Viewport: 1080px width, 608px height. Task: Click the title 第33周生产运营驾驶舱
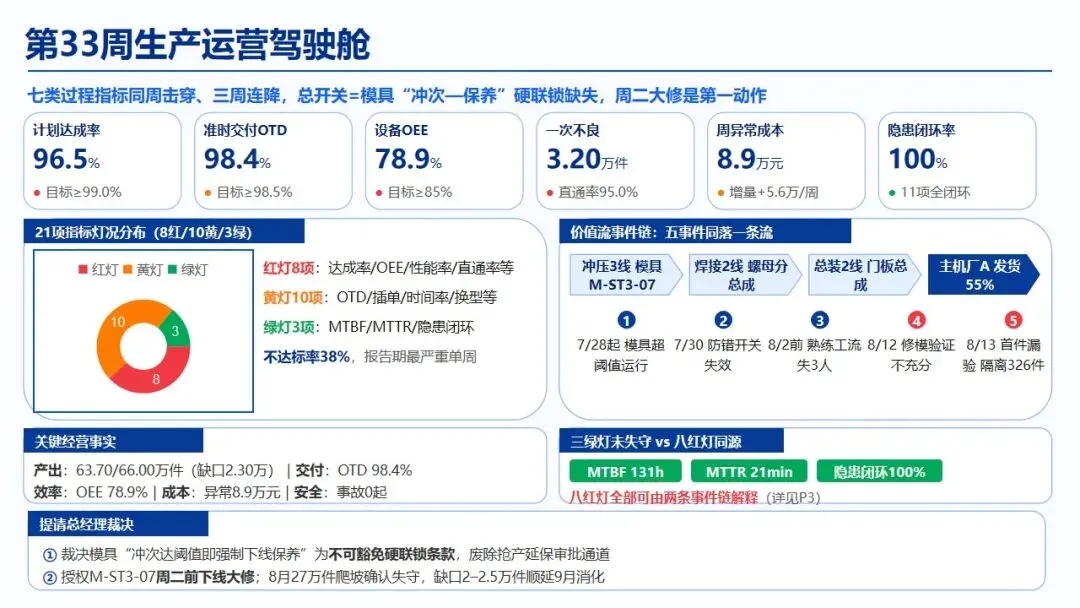pos(198,45)
